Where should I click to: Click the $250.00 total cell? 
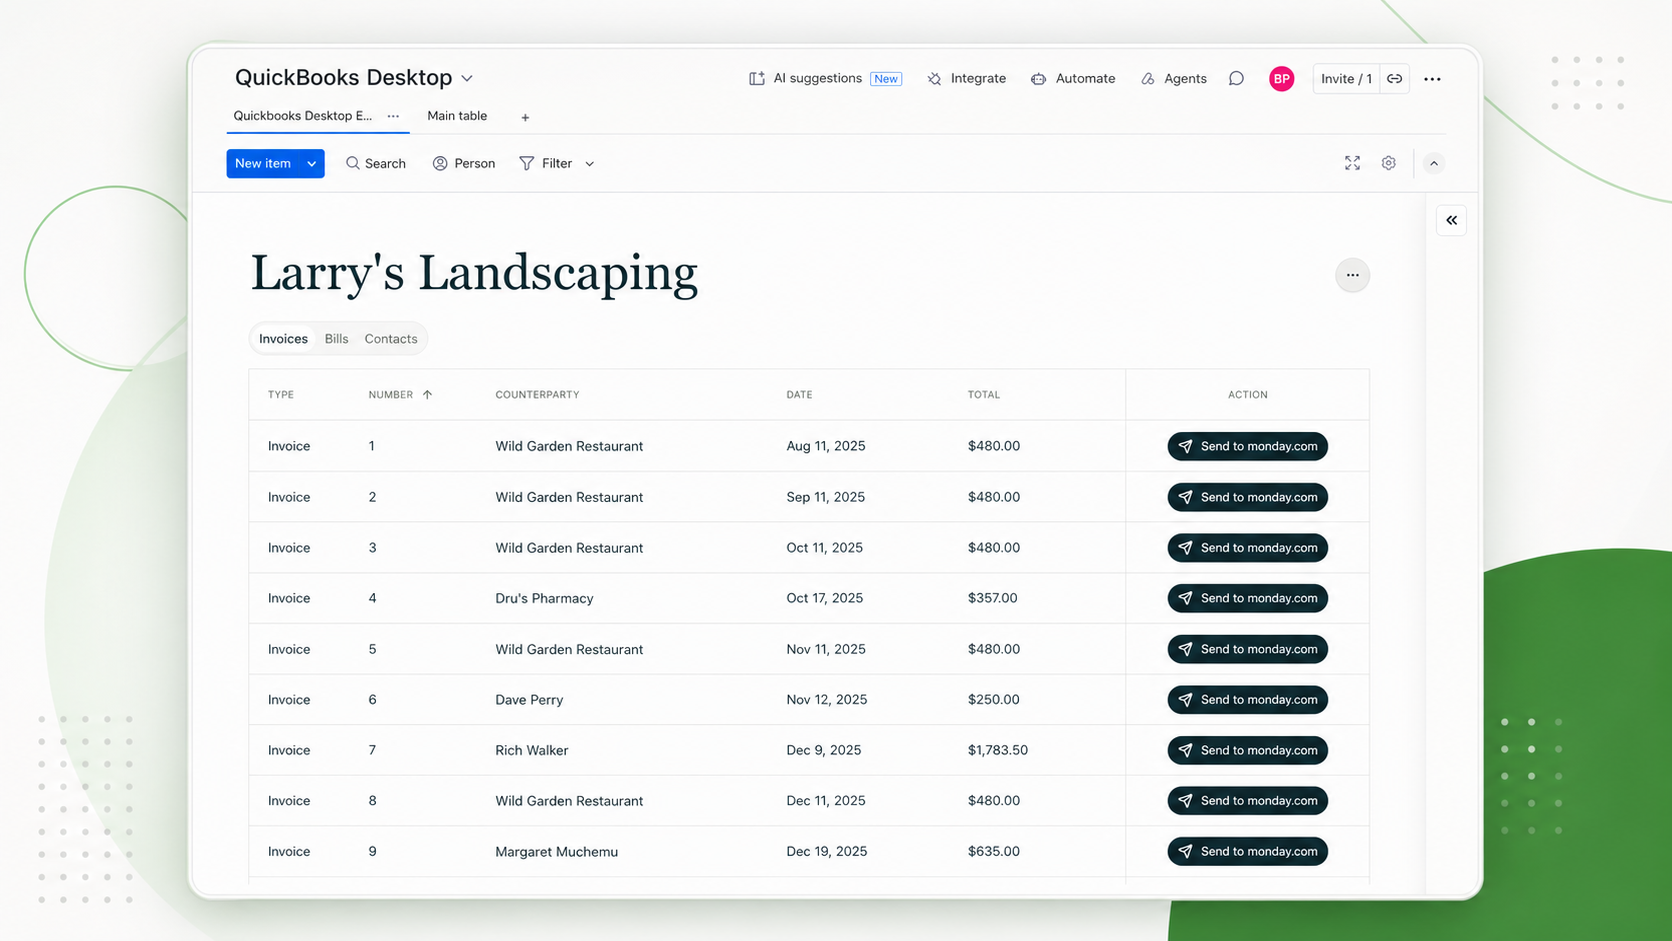coord(993,700)
